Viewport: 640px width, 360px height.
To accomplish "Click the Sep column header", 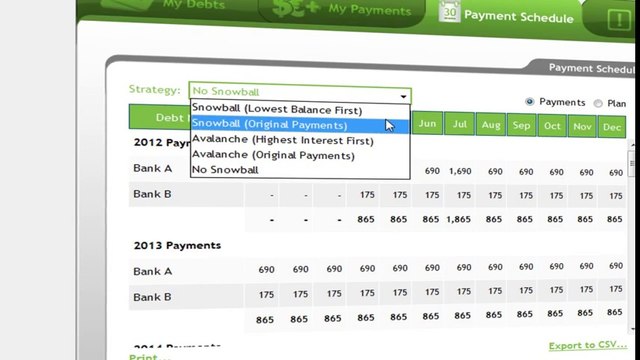I will [521, 125].
